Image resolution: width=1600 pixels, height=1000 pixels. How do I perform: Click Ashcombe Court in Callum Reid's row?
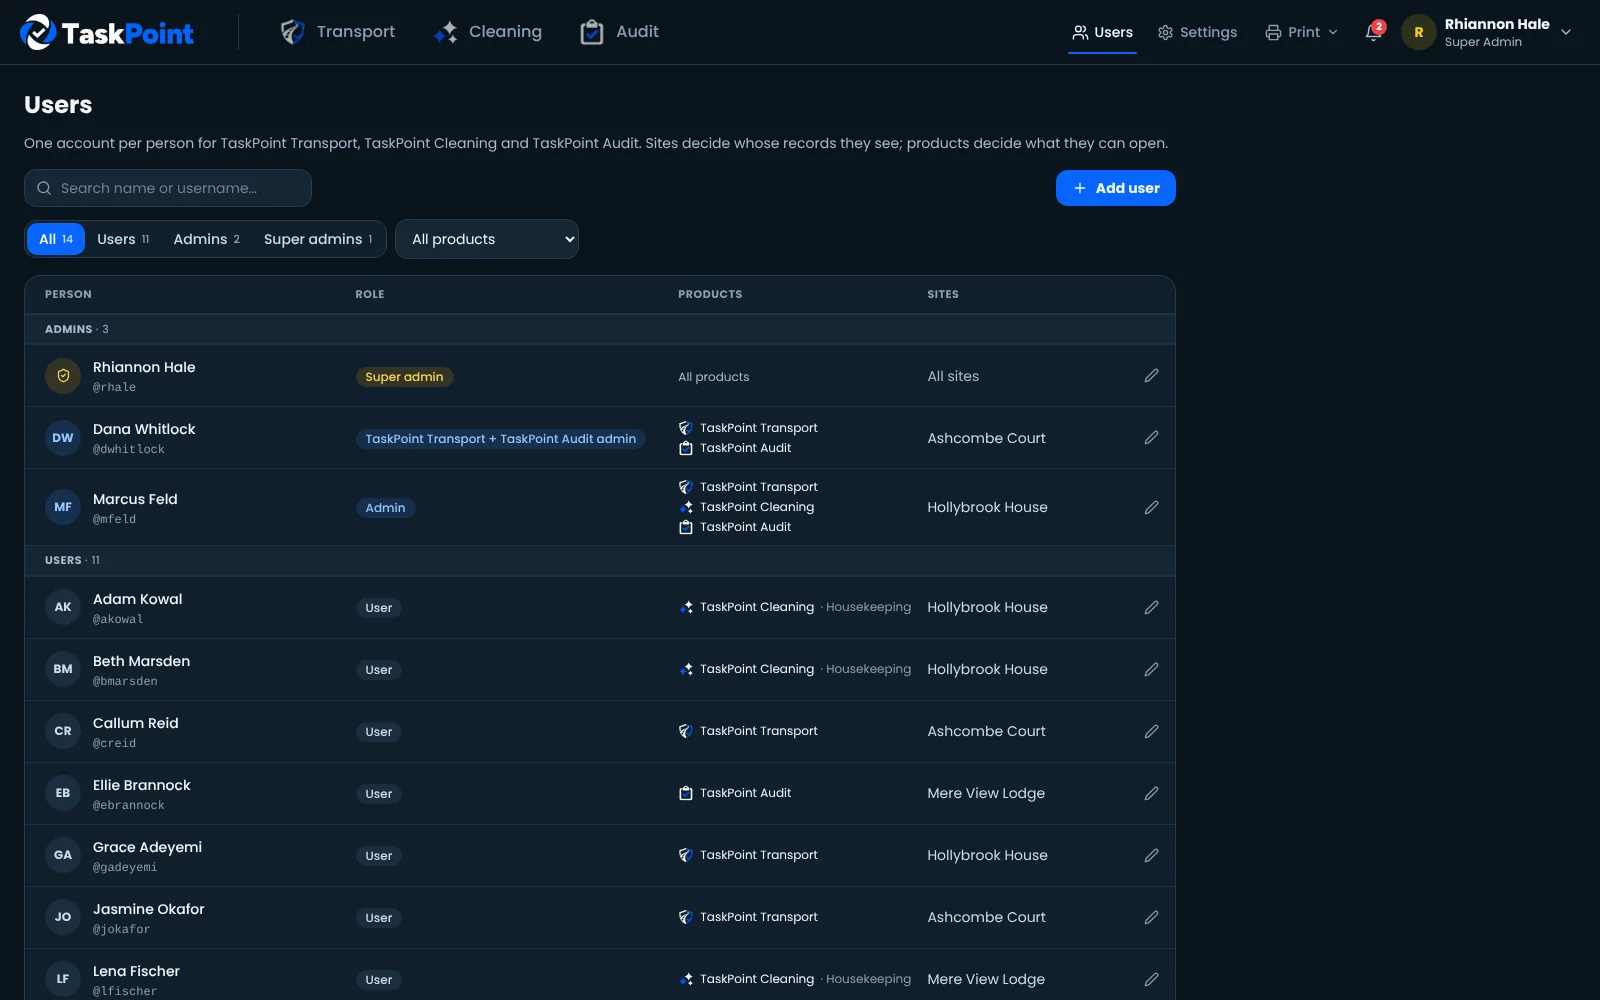(986, 731)
